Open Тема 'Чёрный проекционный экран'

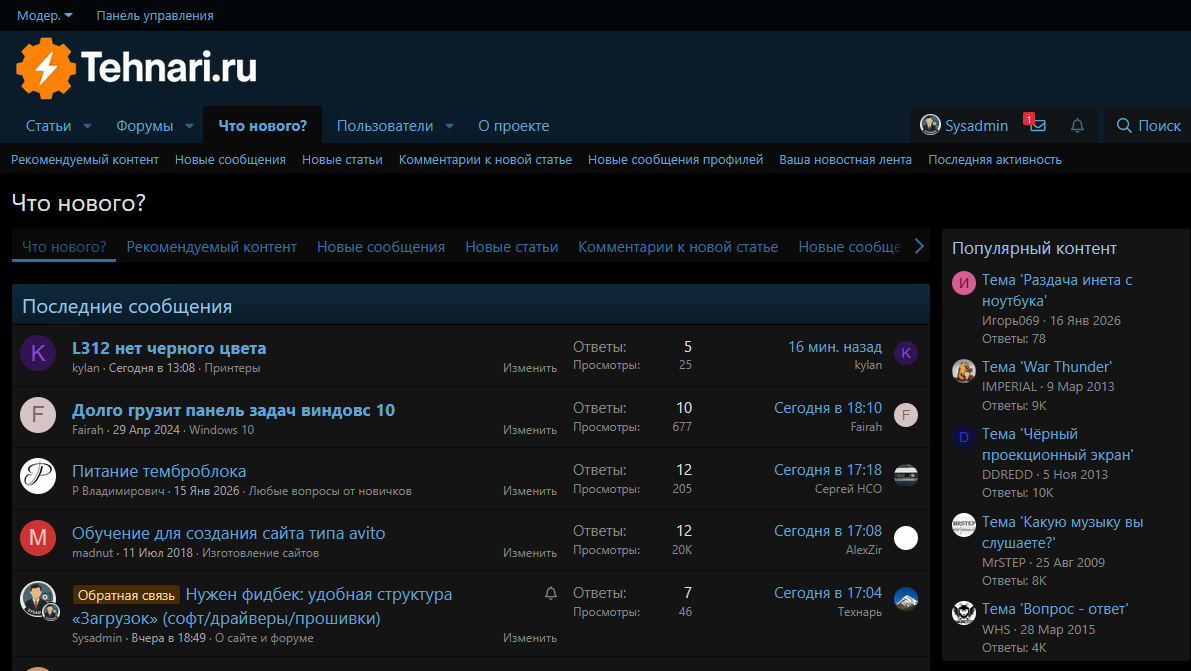coord(1057,445)
